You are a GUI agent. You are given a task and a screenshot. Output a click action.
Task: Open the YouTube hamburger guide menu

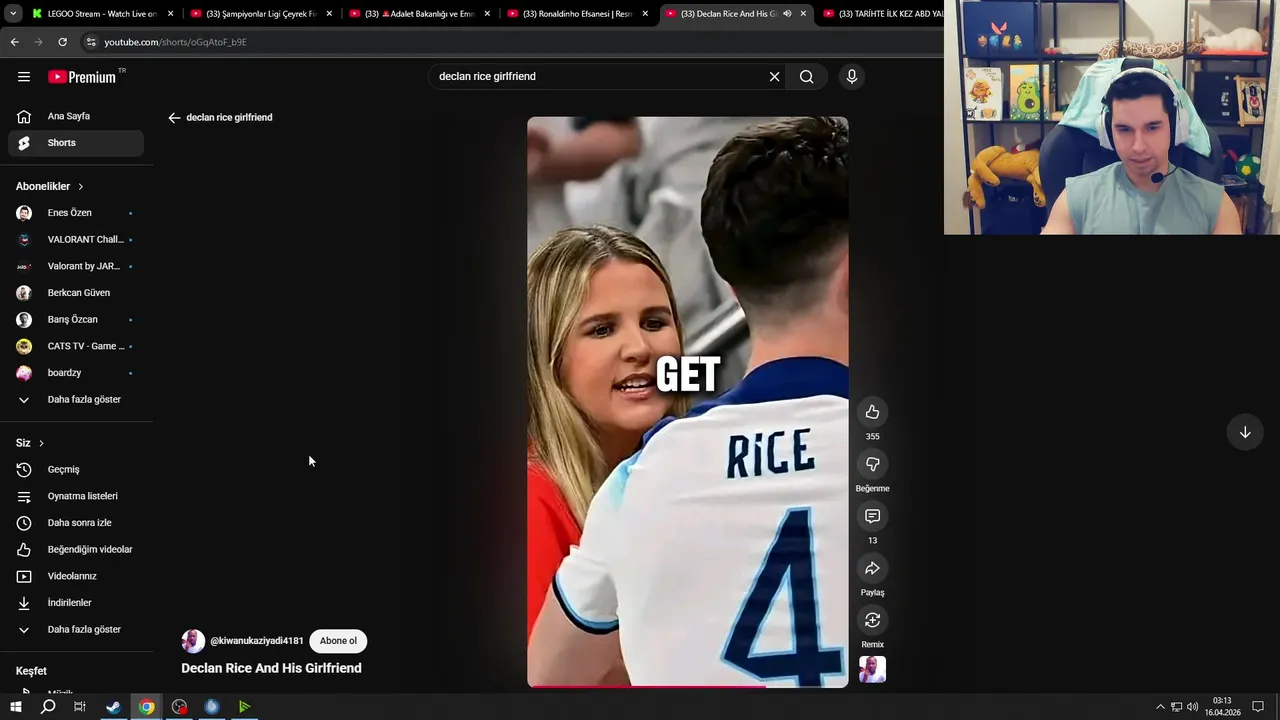click(x=24, y=77)
